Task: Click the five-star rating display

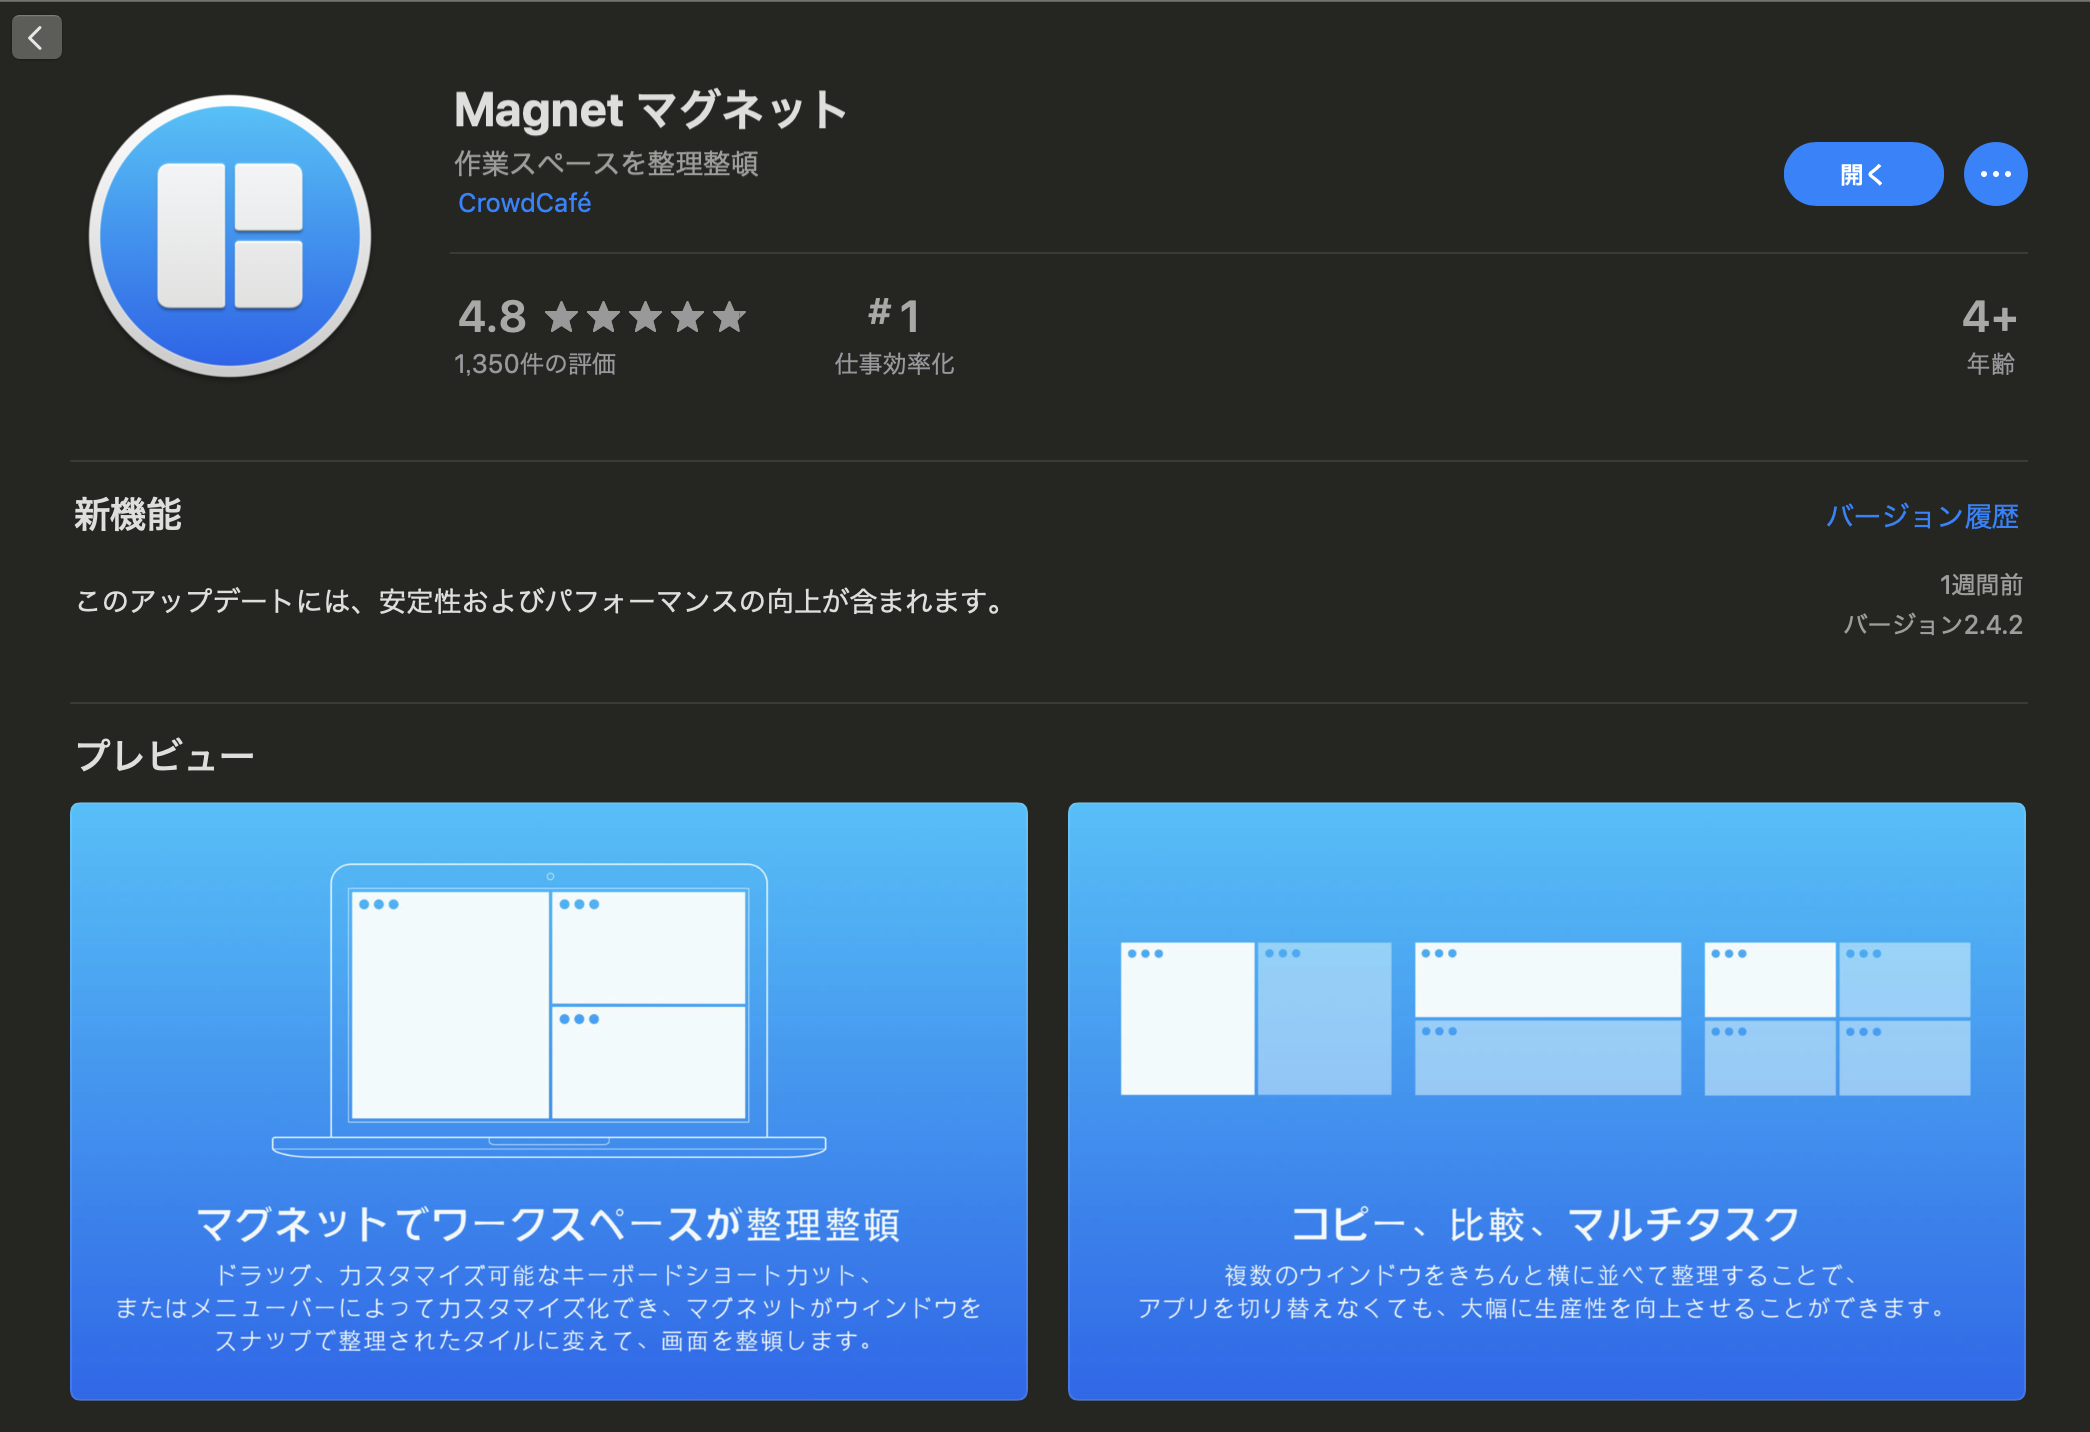Action: [x=646, y=317]
